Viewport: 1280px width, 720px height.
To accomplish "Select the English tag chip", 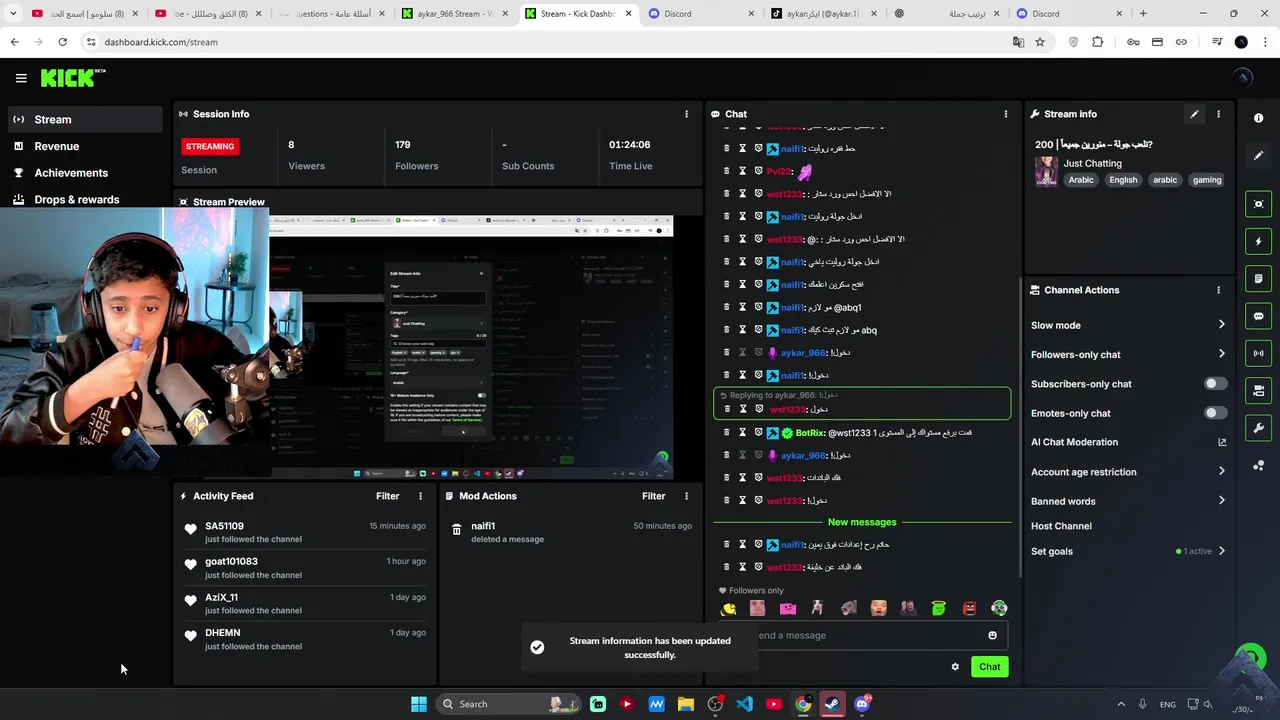I will pyautogui.click(x=1123, y=180).
